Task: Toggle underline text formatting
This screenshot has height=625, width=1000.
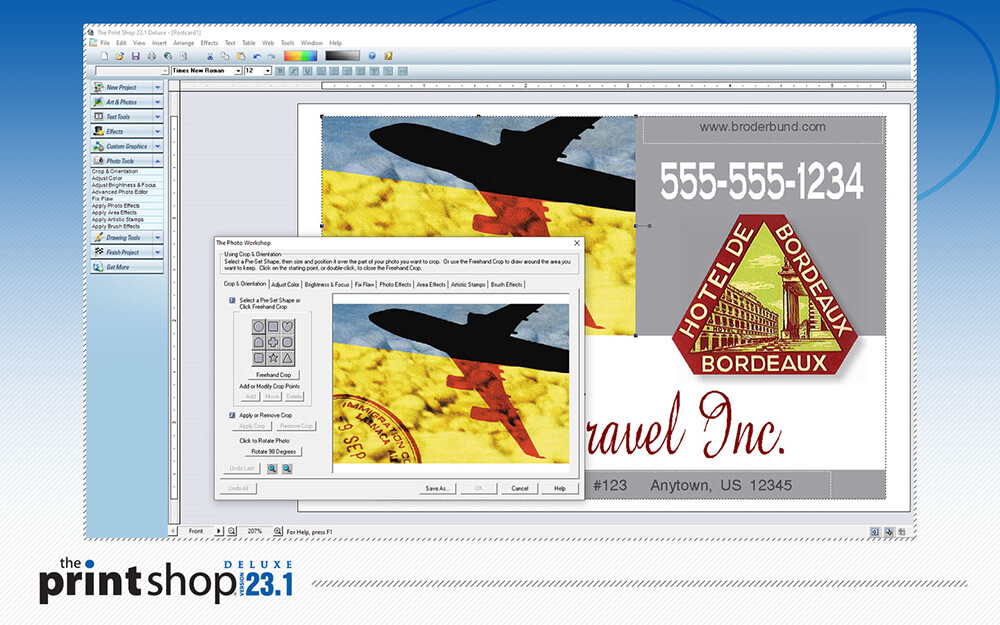Action: (x=307, y=71)
